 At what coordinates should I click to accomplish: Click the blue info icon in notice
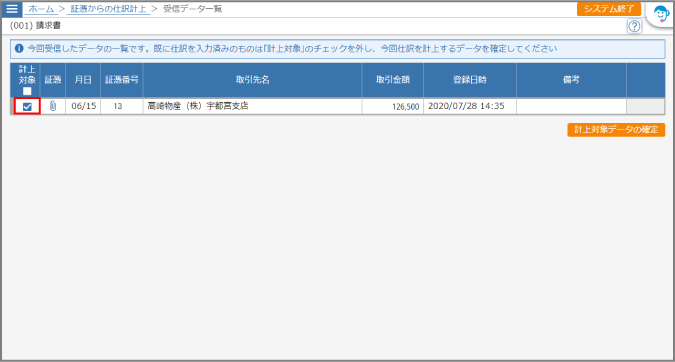click(19, 48)
